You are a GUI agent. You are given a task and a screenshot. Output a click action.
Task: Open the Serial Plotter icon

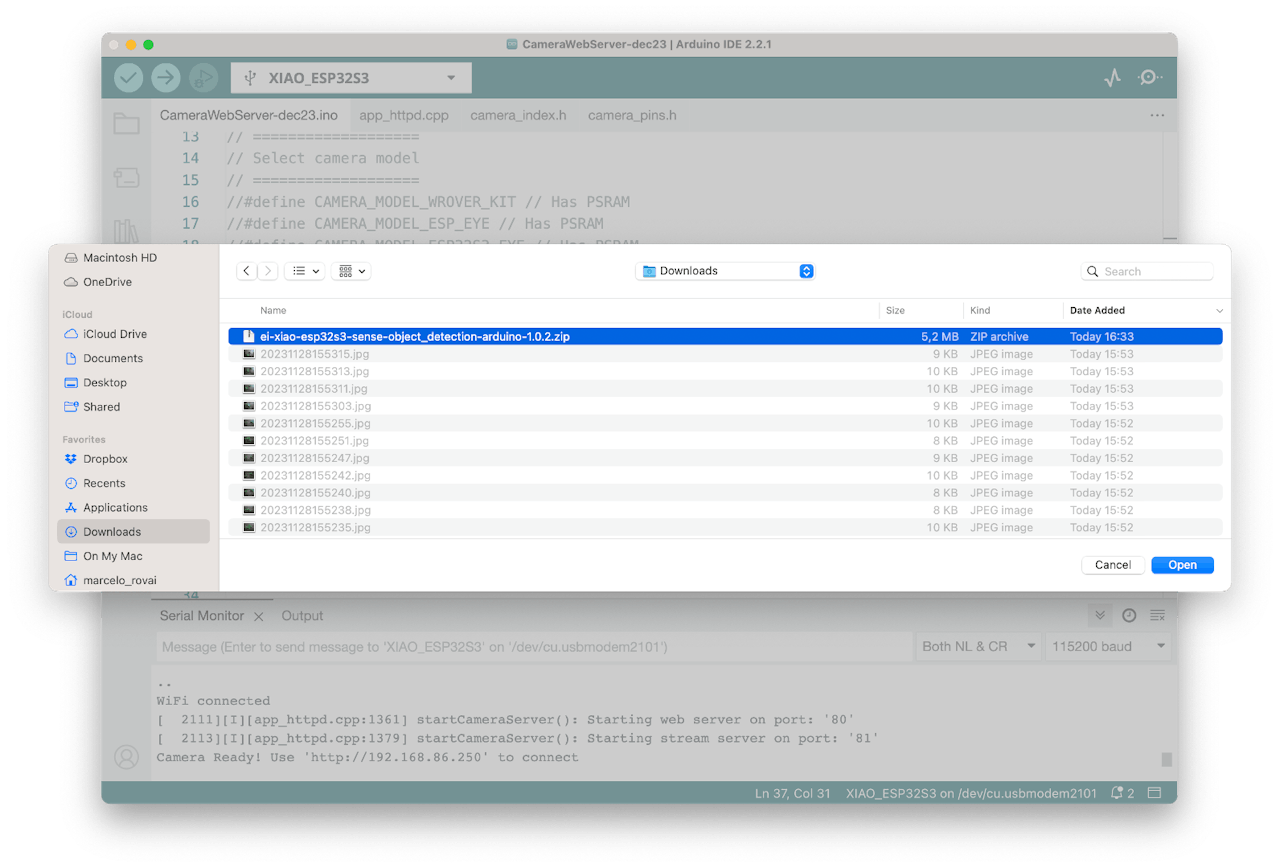pyautogui.click(x=1112, y=77)
